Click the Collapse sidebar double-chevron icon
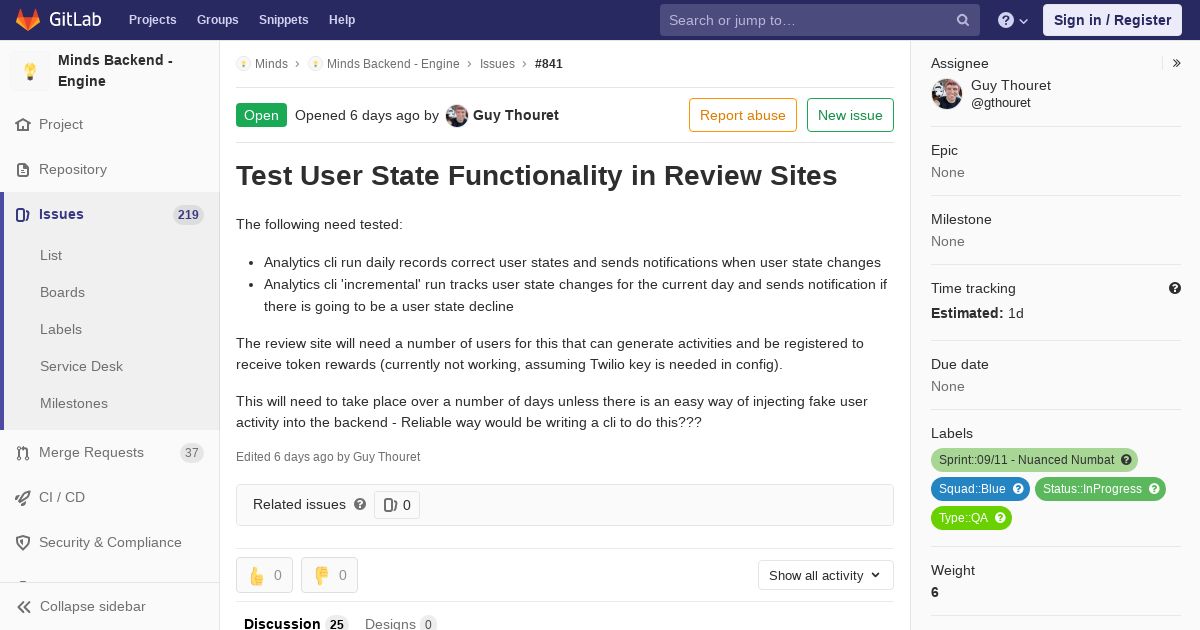 tap(24, 607)
